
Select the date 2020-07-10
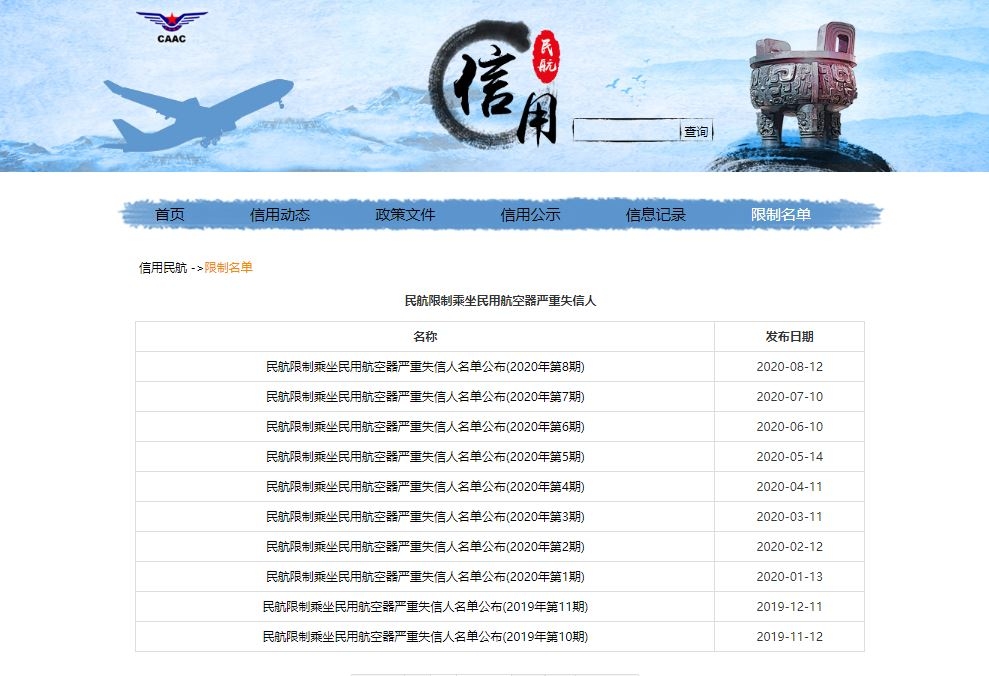[x=790, y=397]
